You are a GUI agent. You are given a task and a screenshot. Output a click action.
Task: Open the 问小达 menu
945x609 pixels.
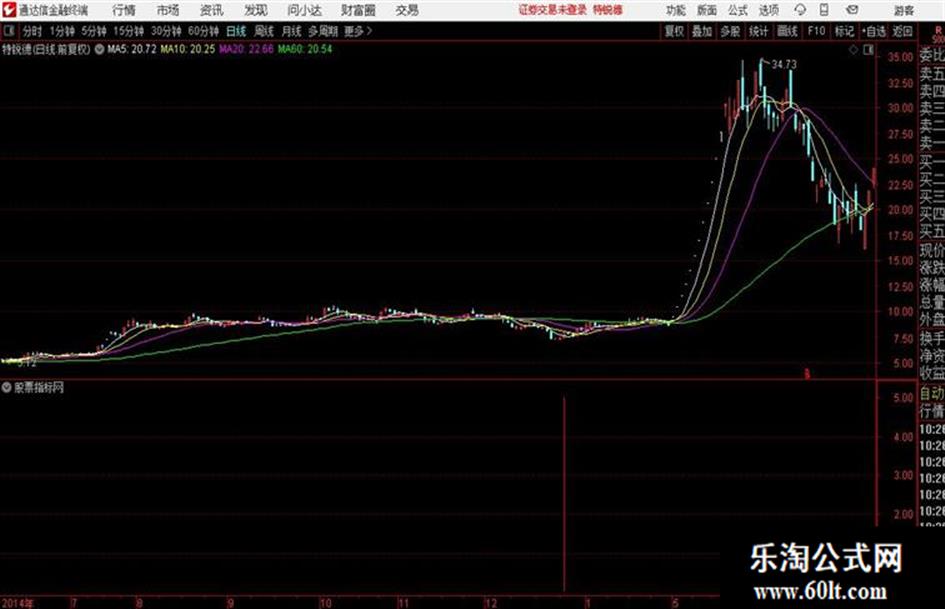click(x=304, y=10)
